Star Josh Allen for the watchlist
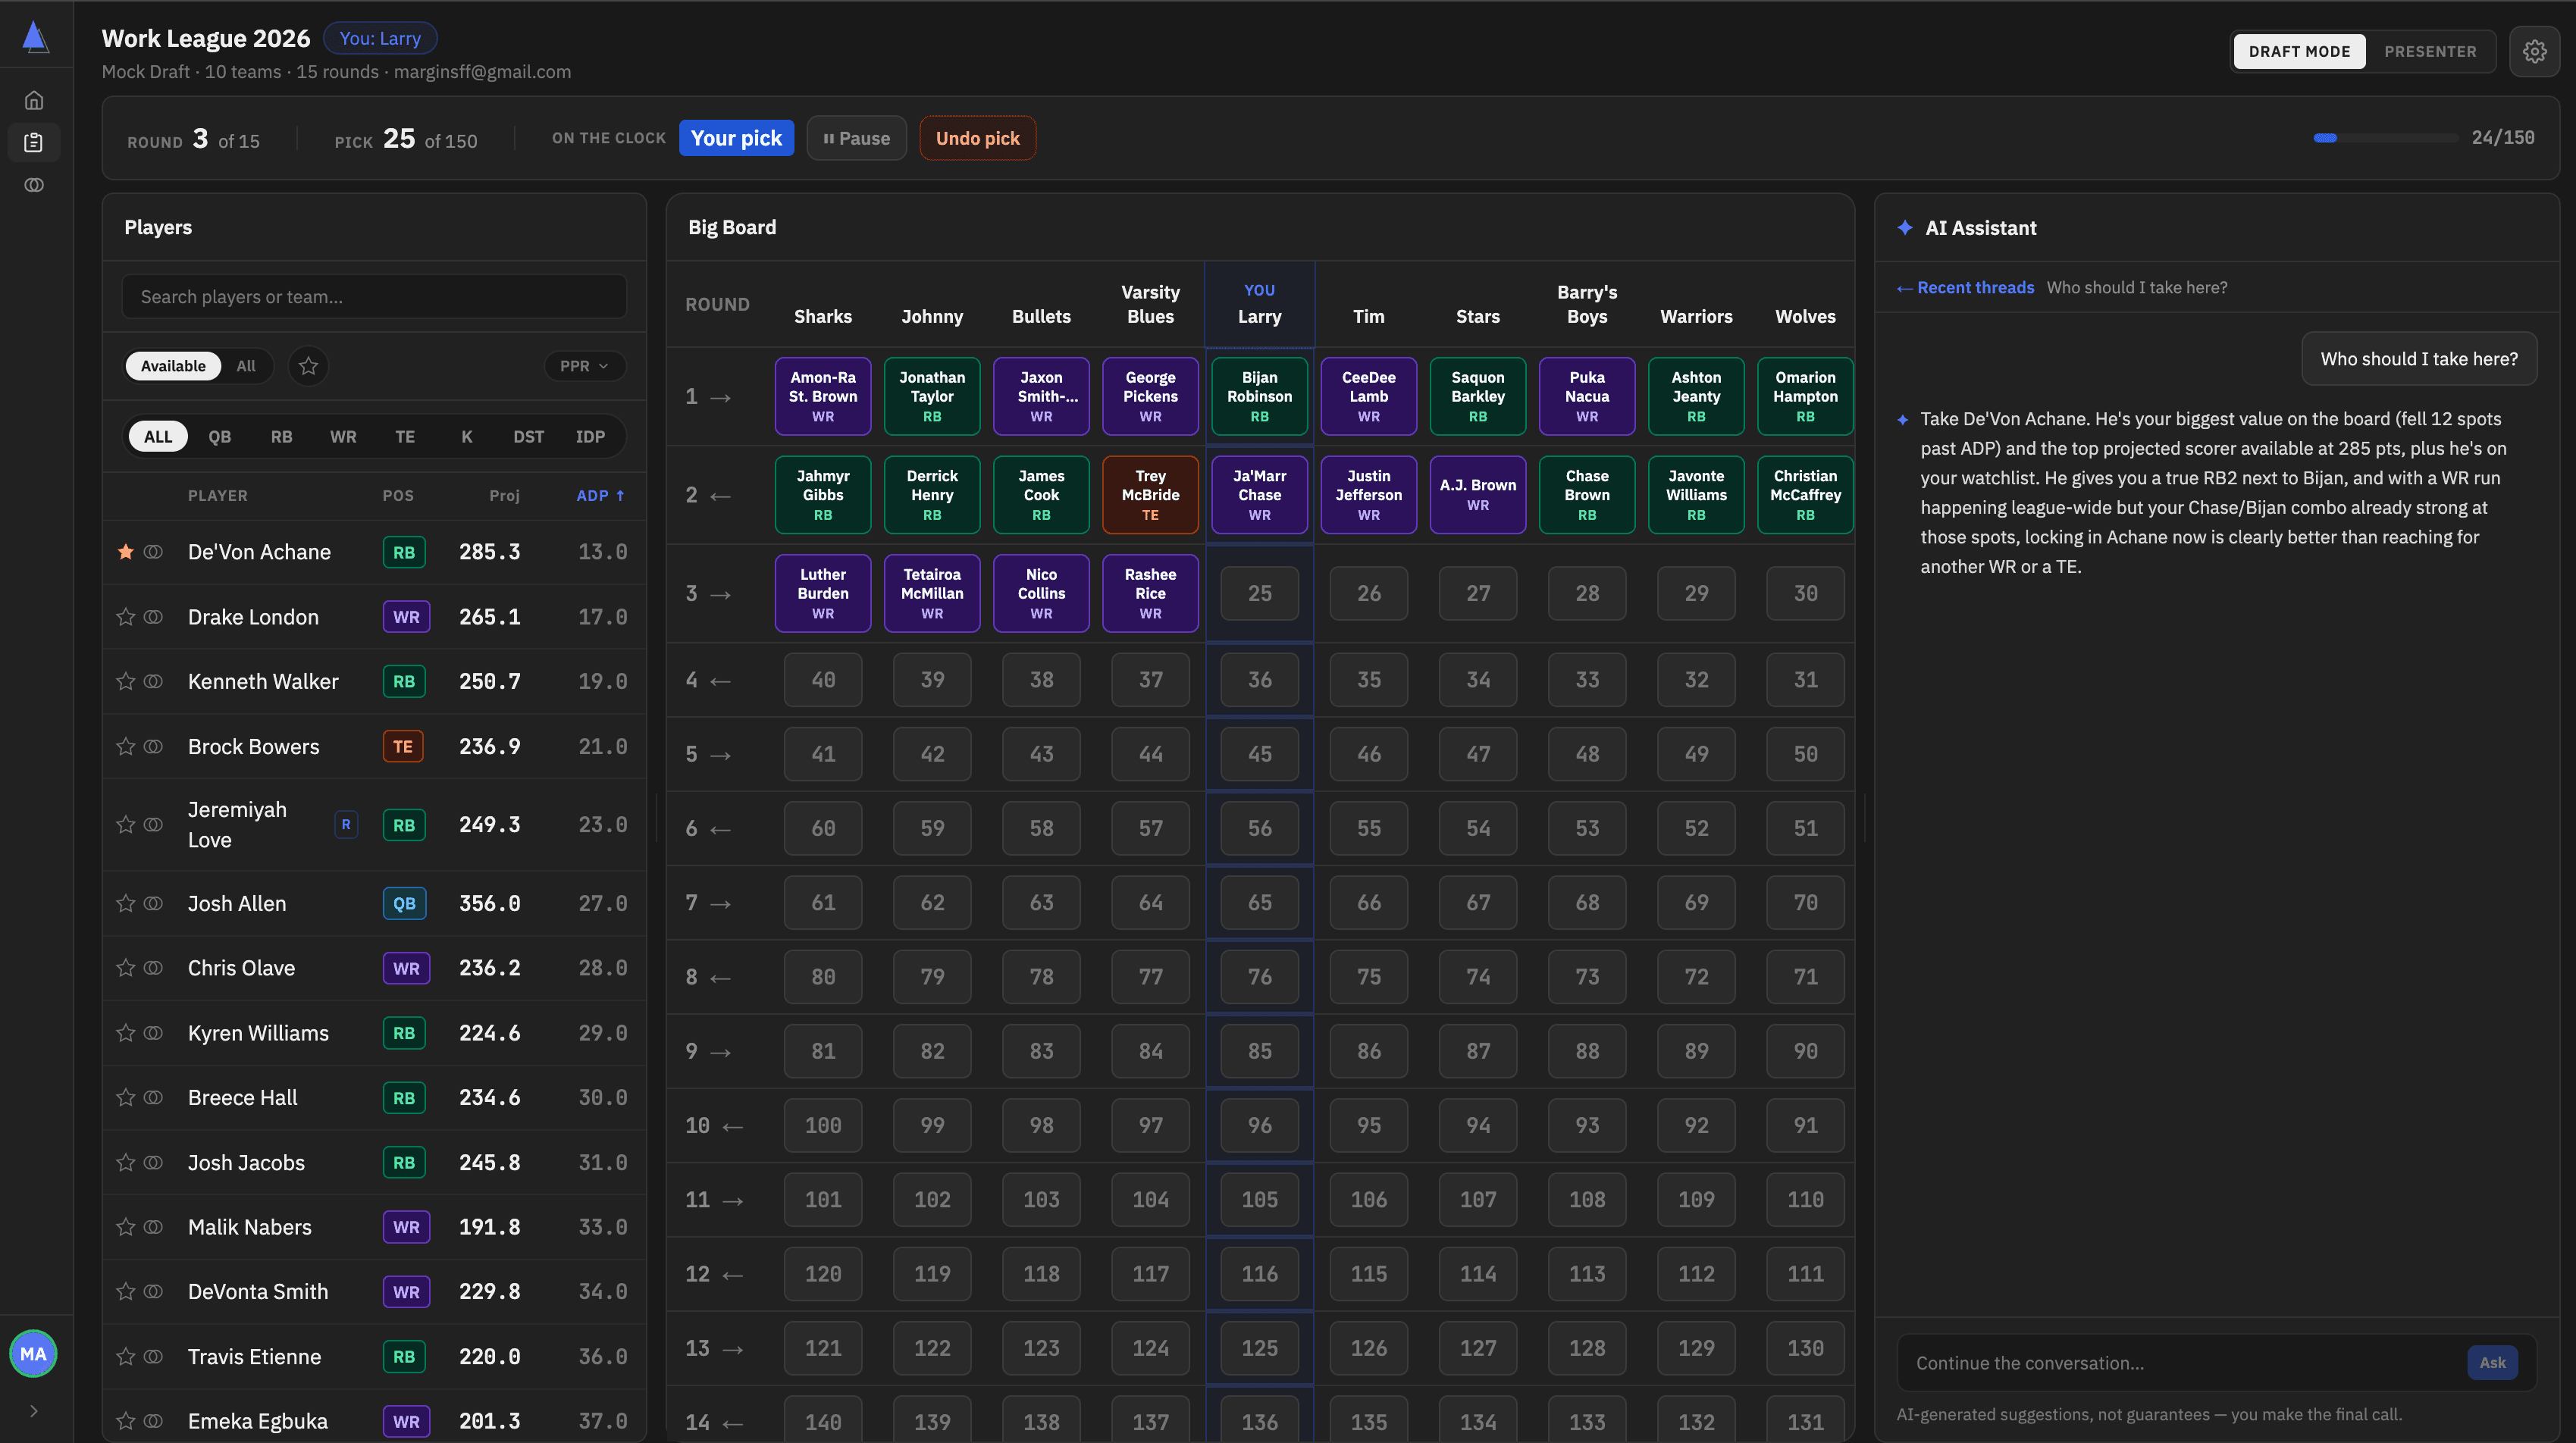This screenshot has height=1443, width=2576. tap(125, 903)
